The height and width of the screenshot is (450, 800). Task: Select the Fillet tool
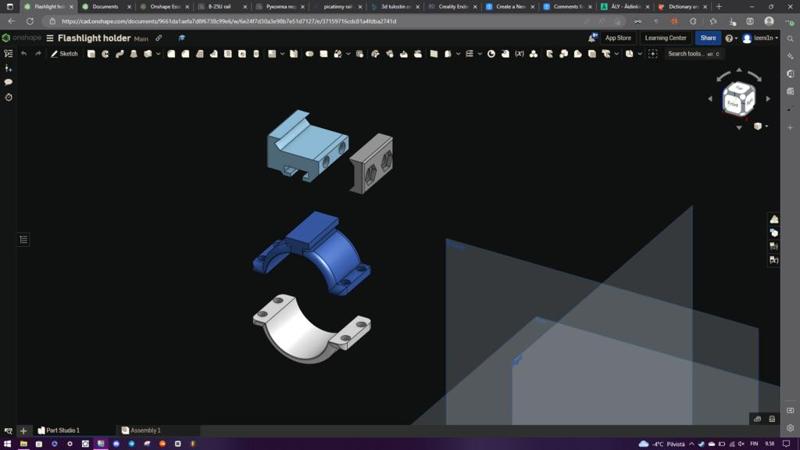(171, 54)
